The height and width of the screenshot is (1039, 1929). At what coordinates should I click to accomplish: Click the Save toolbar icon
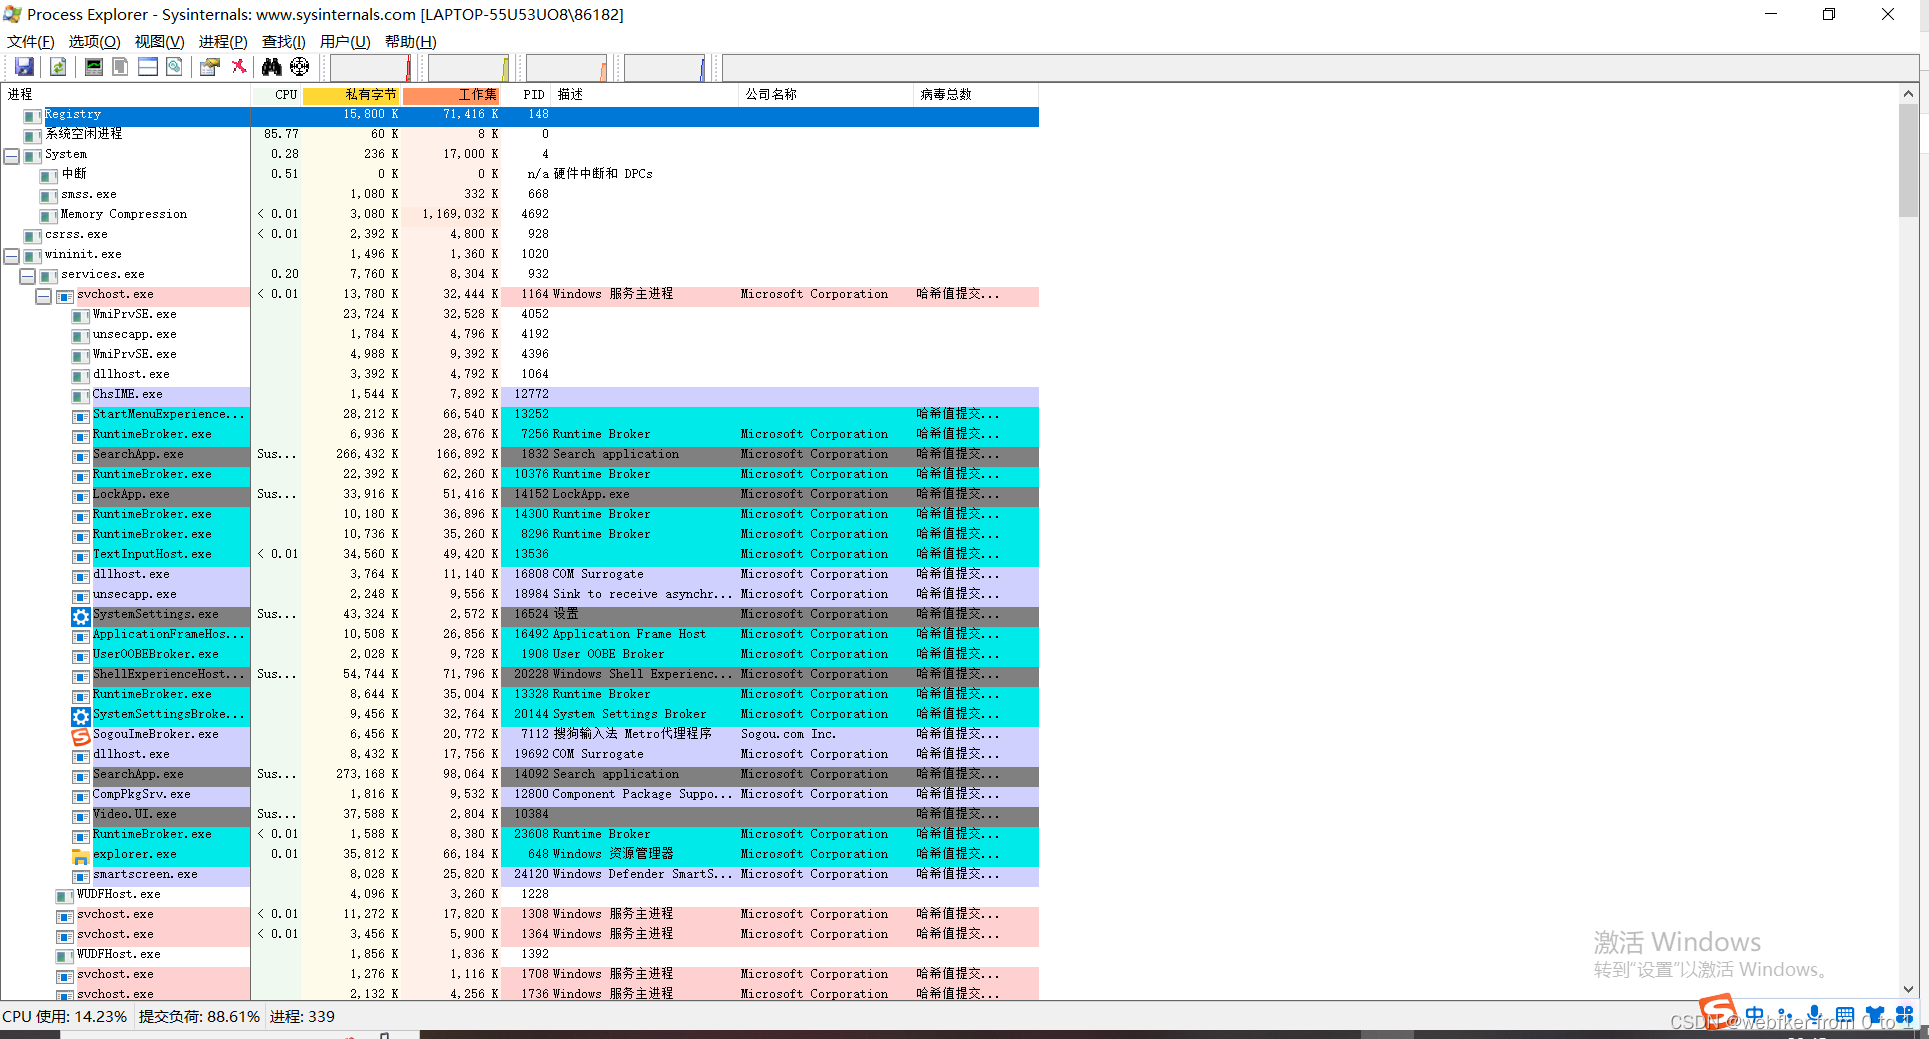[x=24, y=67]
